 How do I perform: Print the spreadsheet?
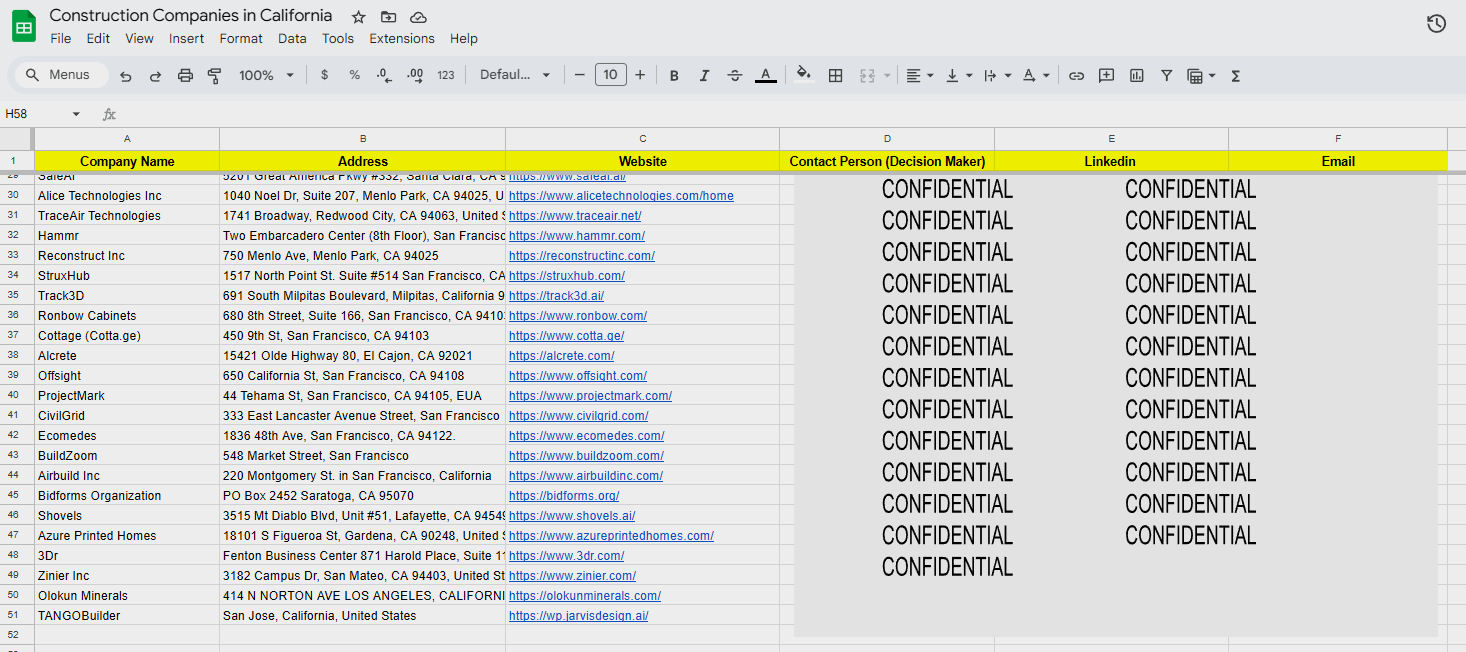click(185, 75)
